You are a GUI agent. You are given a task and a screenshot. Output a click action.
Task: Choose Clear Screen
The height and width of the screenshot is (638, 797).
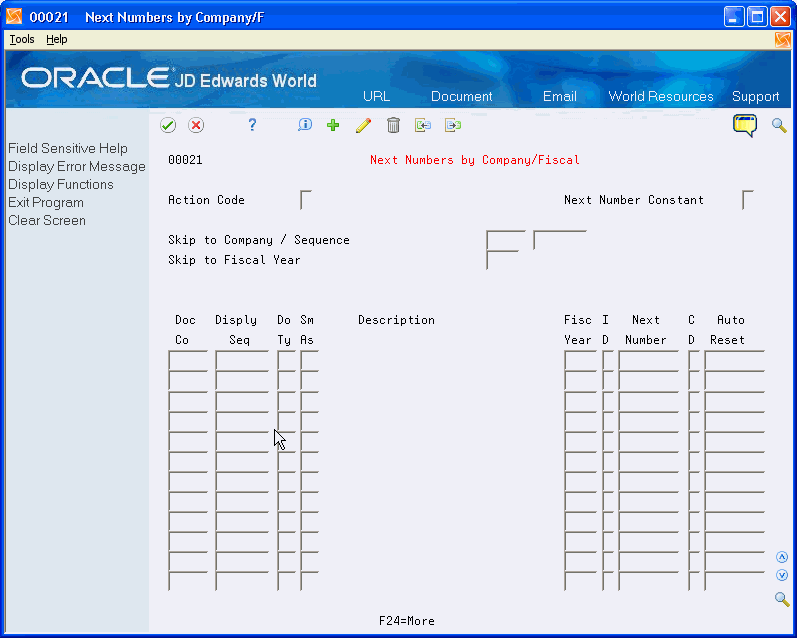coord(47,221)
